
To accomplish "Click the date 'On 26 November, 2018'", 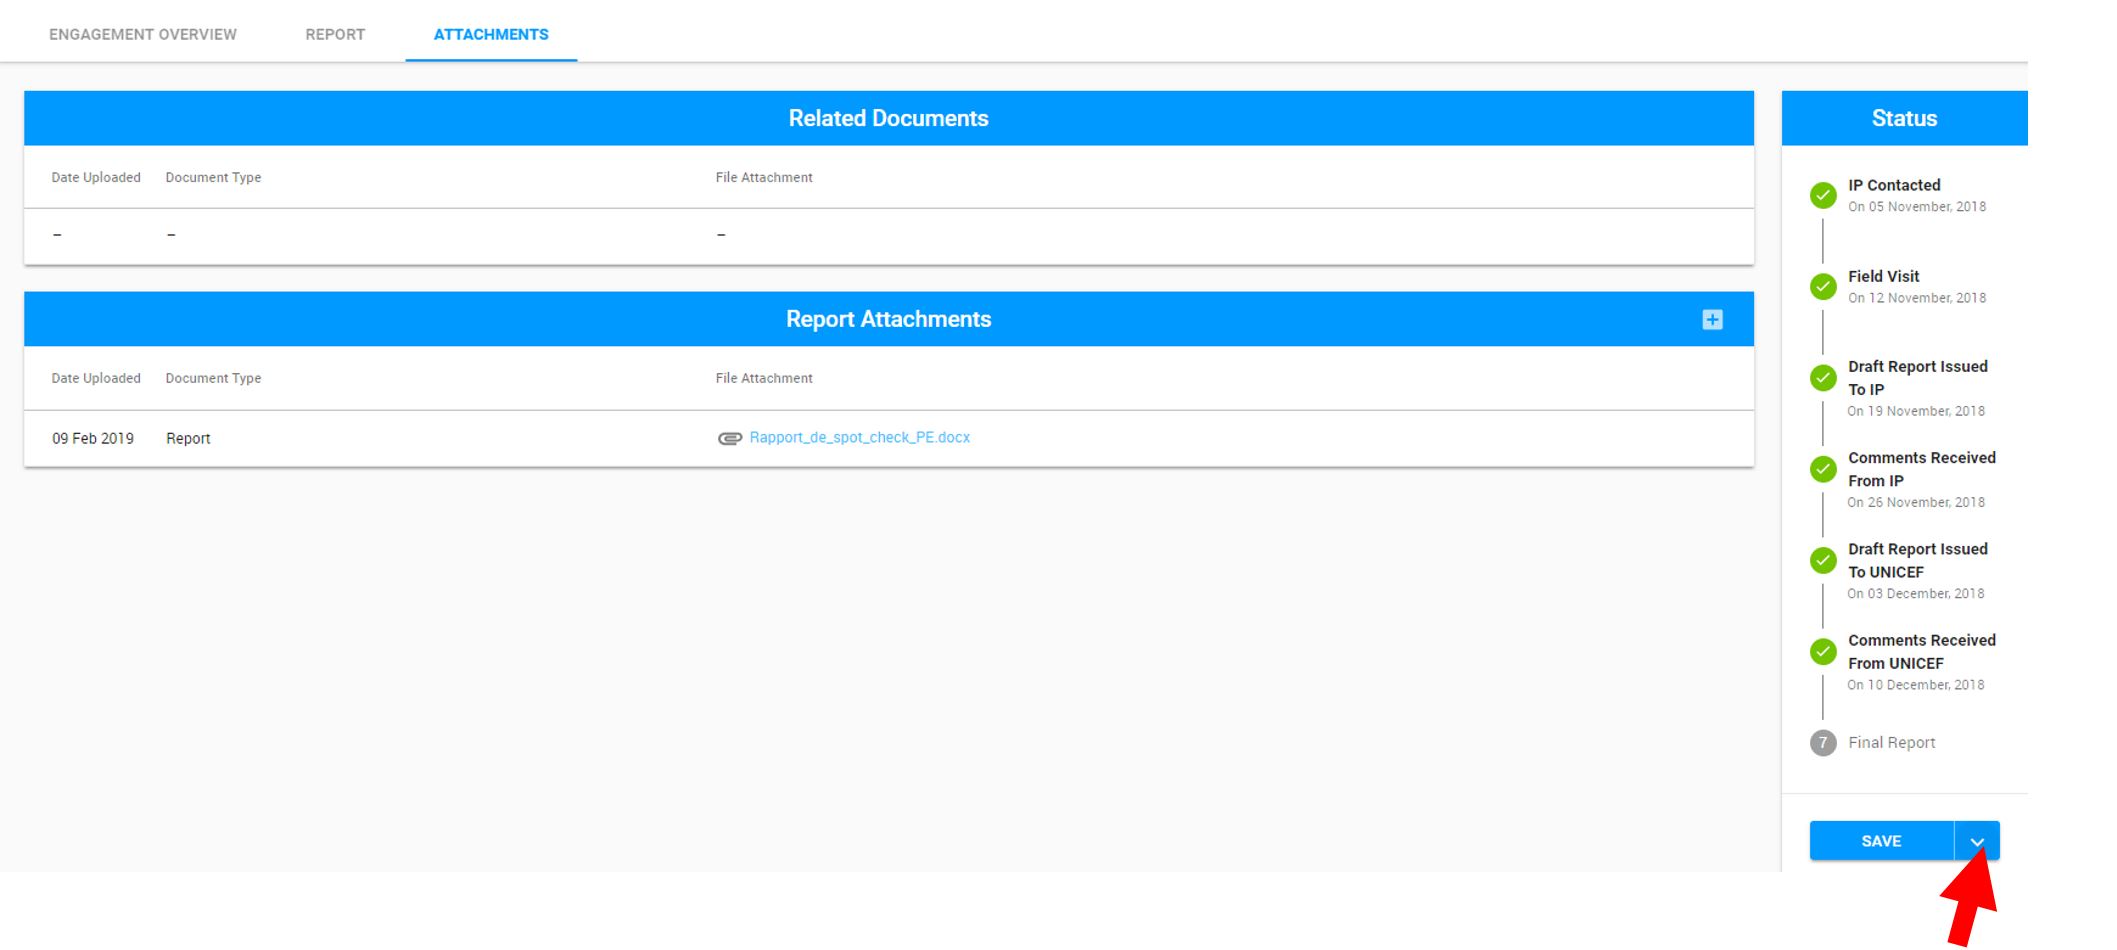I will 1916,502.
